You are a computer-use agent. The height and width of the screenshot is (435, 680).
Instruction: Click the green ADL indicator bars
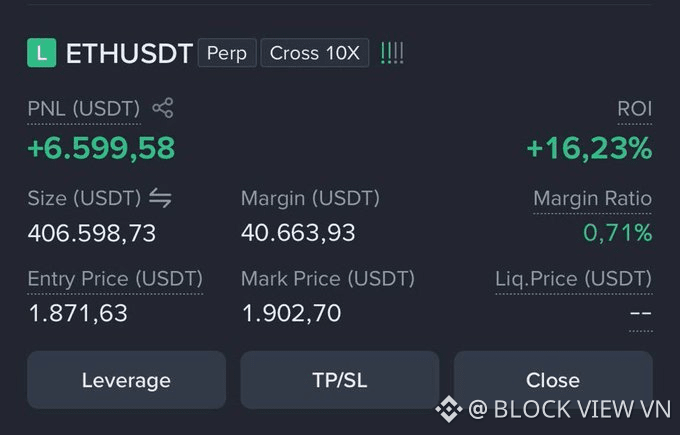pos(392,53)
